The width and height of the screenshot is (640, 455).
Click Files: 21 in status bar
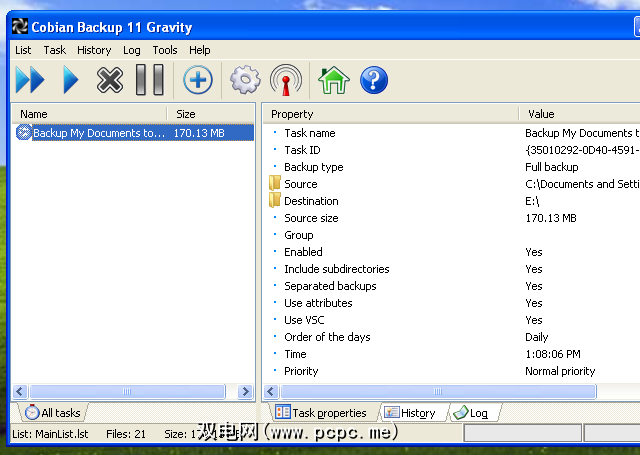click(126, 434)
